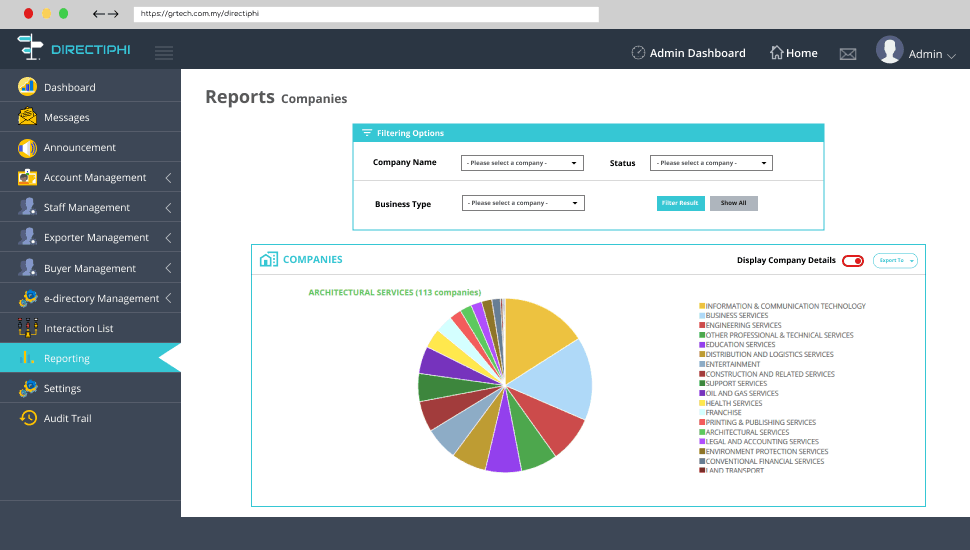
Task: Toggle the hamburger sidebar menu icon
Action: coord(164,53)
